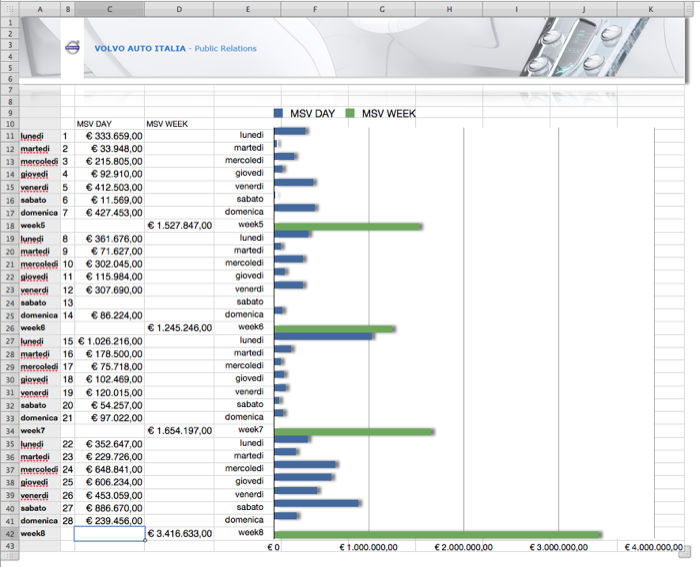This screenshot has height=567, width=700.
Task: Click the MSV DAY column title cell
Action: [x=95, y=124]
